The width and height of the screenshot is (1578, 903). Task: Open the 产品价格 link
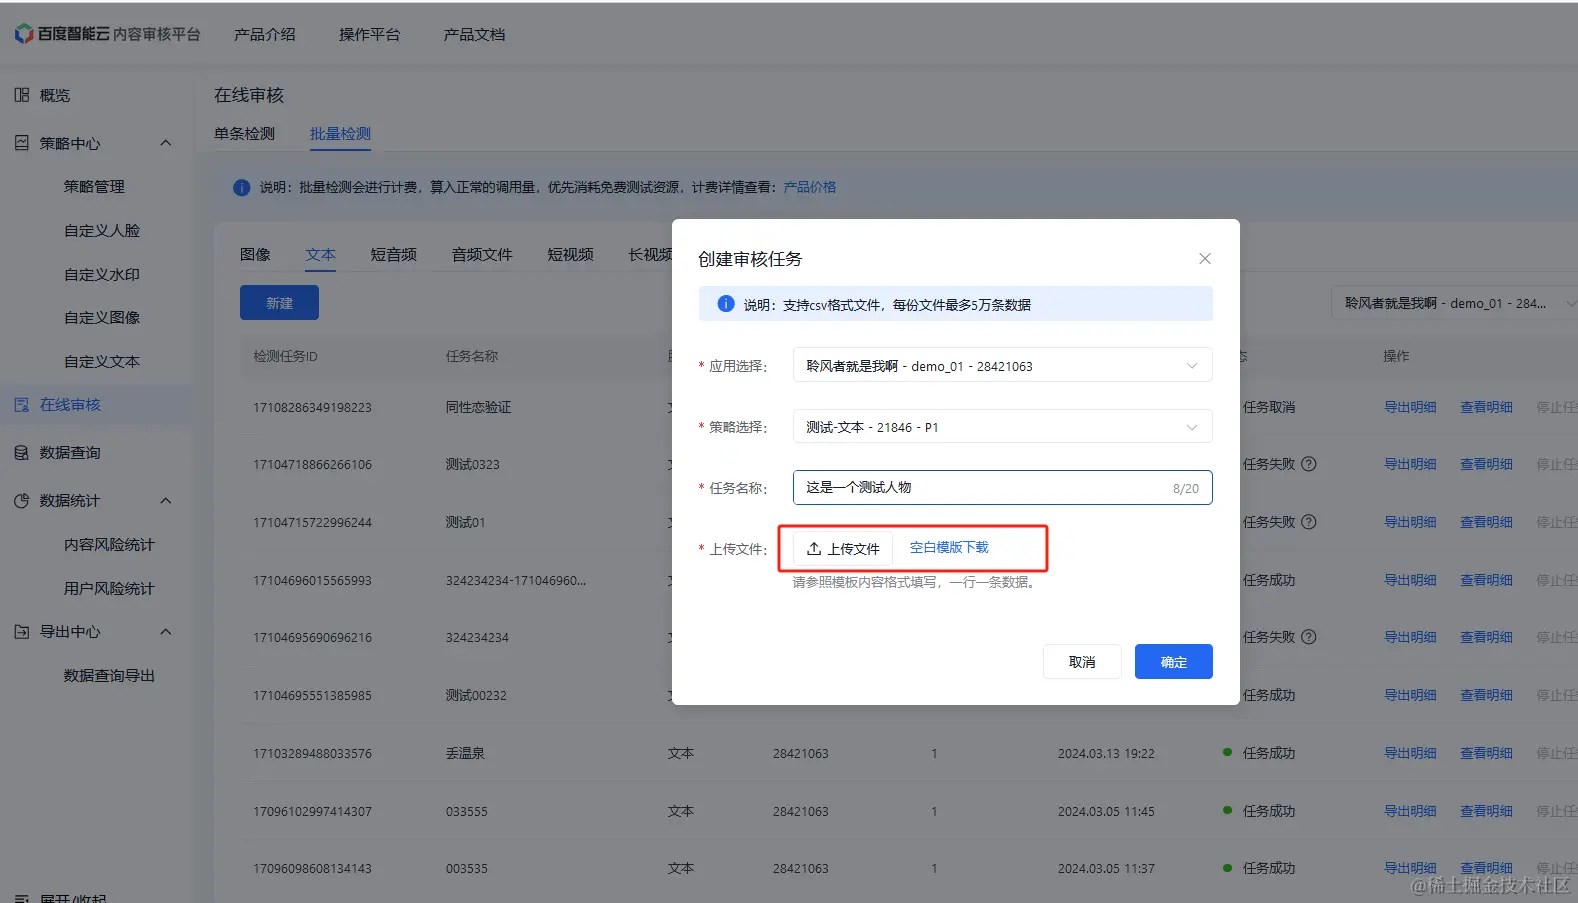coord(810,187)
